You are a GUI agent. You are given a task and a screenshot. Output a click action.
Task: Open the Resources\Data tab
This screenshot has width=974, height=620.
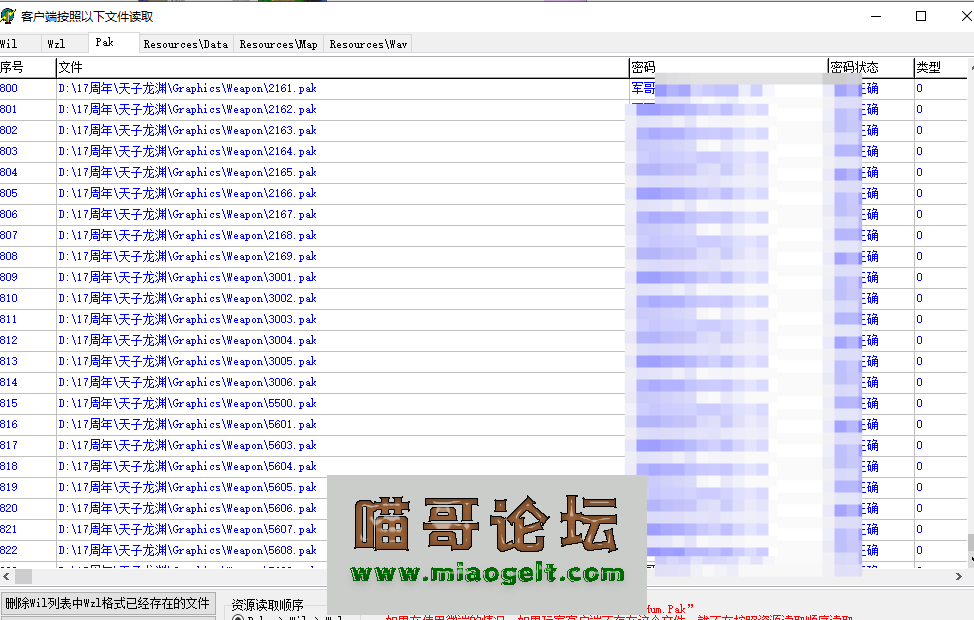click(185, 43)
